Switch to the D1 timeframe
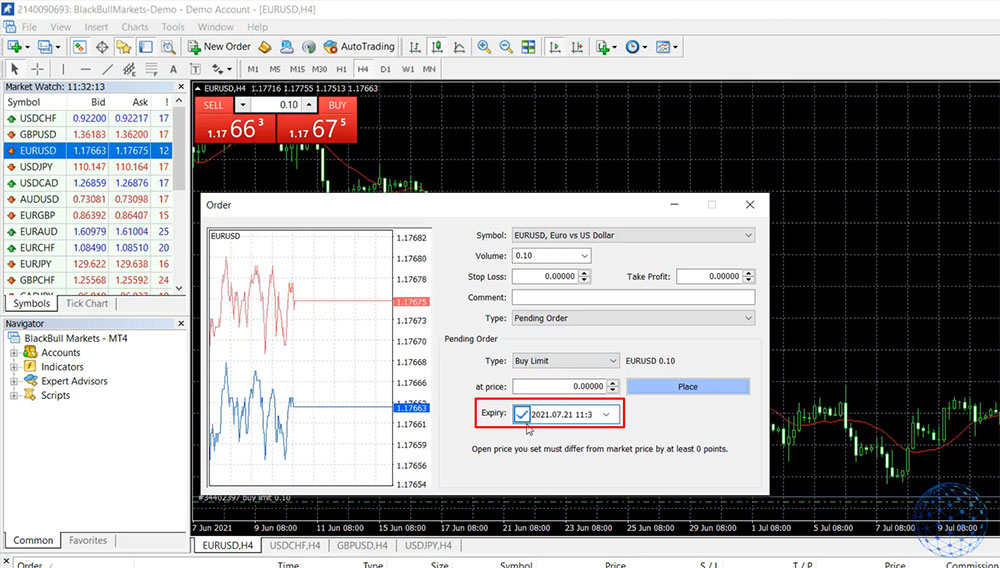This screenshot has width=1000, height=568. click(386, 69)
